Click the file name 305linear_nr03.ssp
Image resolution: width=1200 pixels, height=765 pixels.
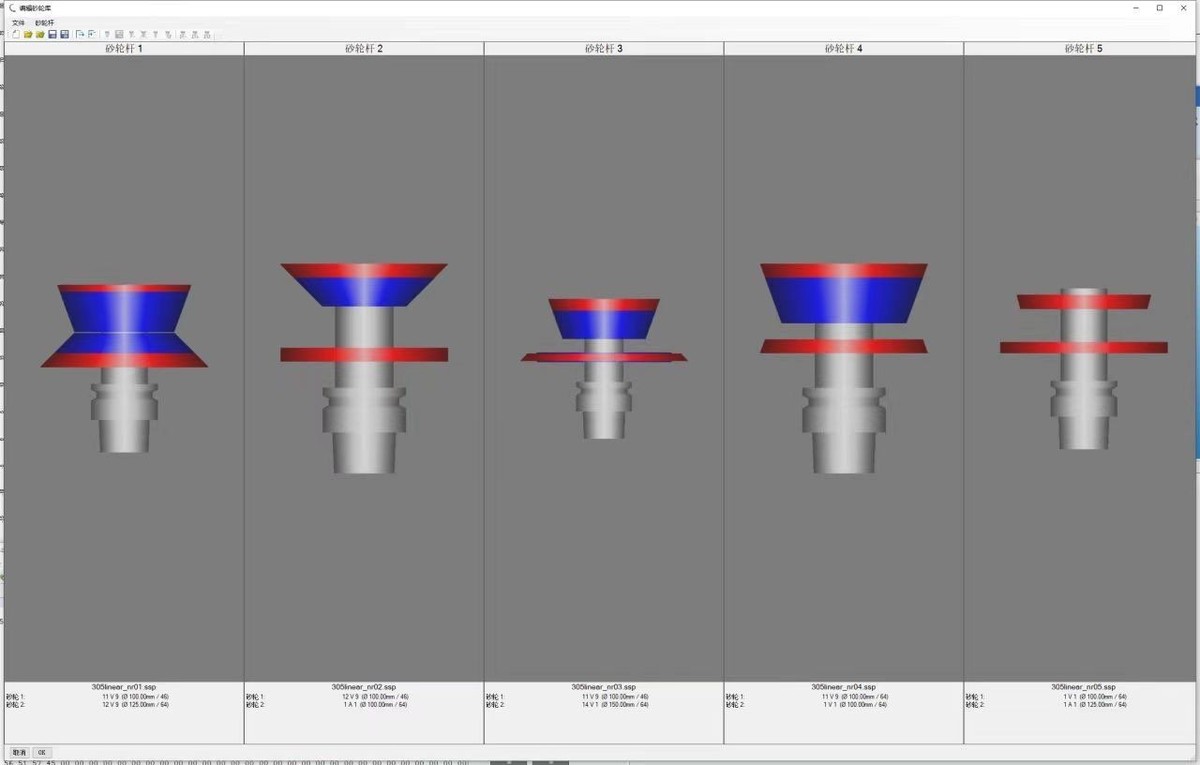pyautogui.click(x=604, y=687)
